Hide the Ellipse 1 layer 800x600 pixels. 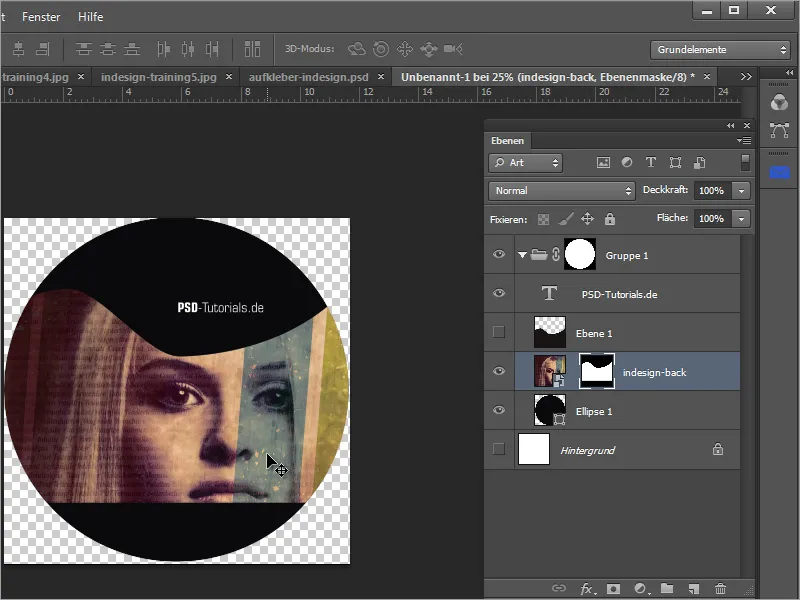(499, 410)
